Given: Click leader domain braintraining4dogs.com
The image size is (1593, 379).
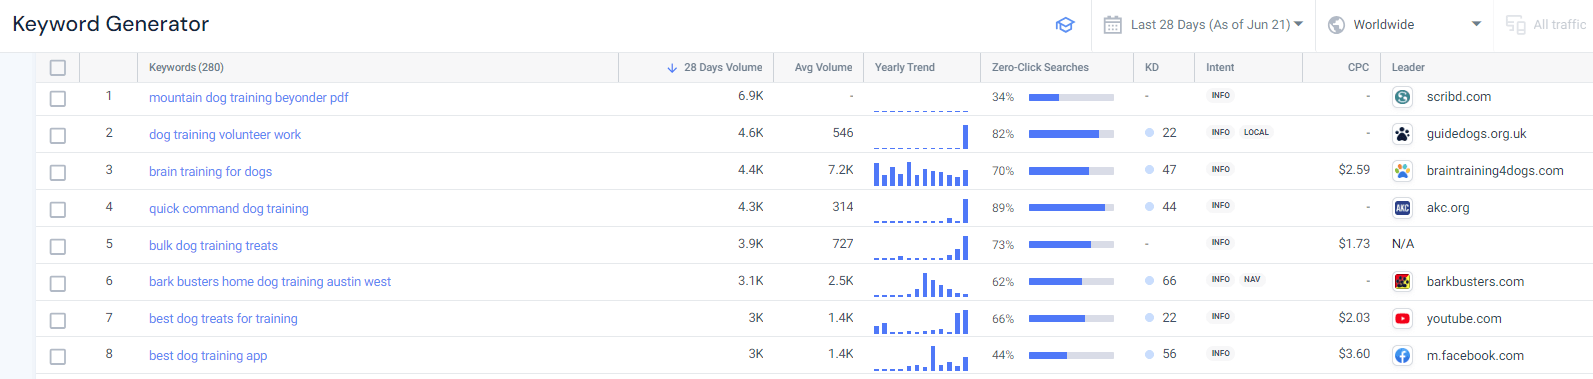Looking at the screenshot, I should [1495, 171].
